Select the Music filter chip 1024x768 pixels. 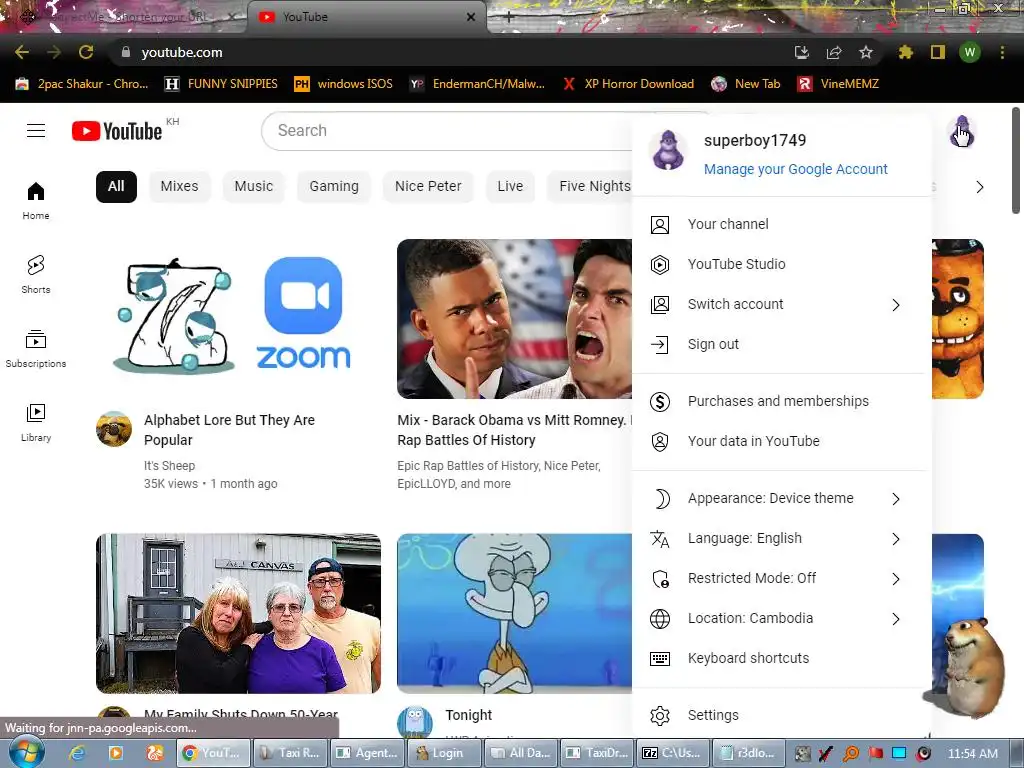point(253,187)
